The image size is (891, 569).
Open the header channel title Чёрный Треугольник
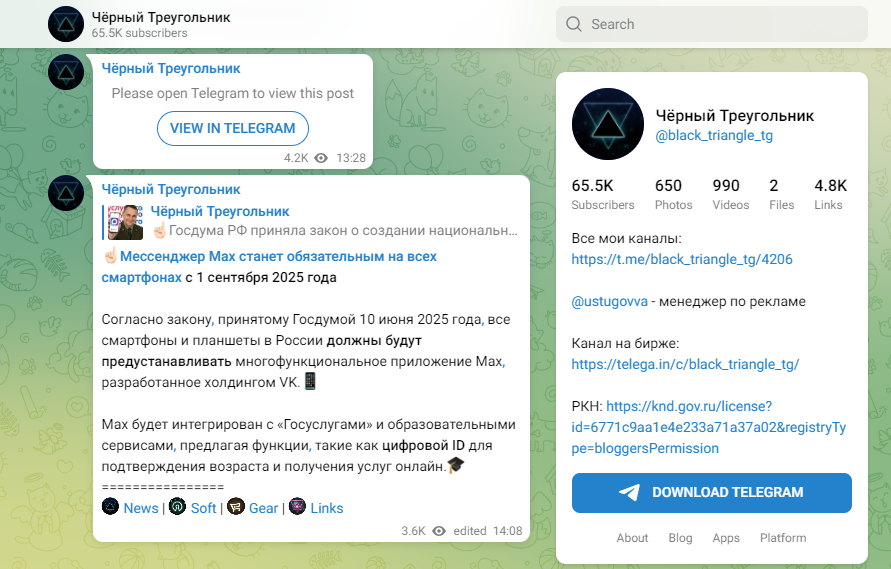coord(161,17)
